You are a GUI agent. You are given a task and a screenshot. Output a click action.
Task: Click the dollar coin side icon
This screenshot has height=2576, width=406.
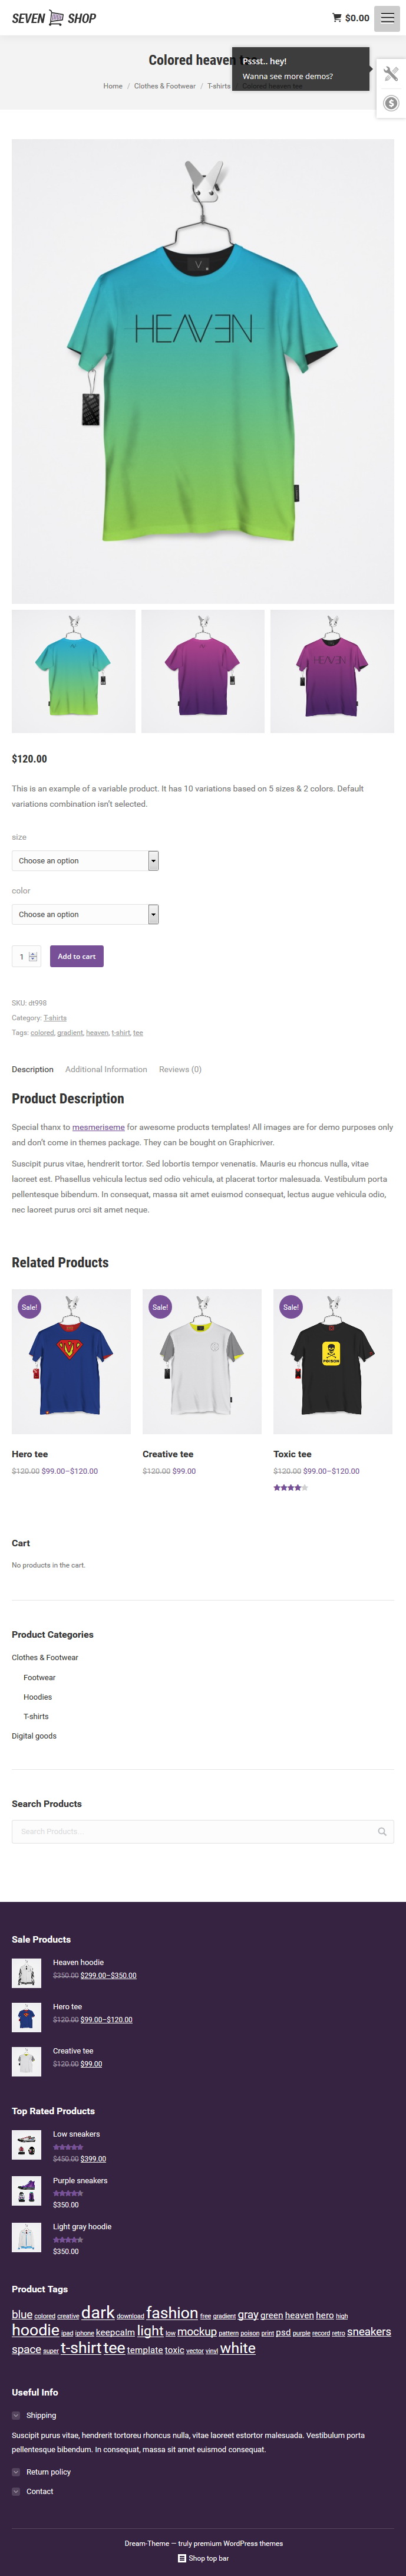point(391,103)
